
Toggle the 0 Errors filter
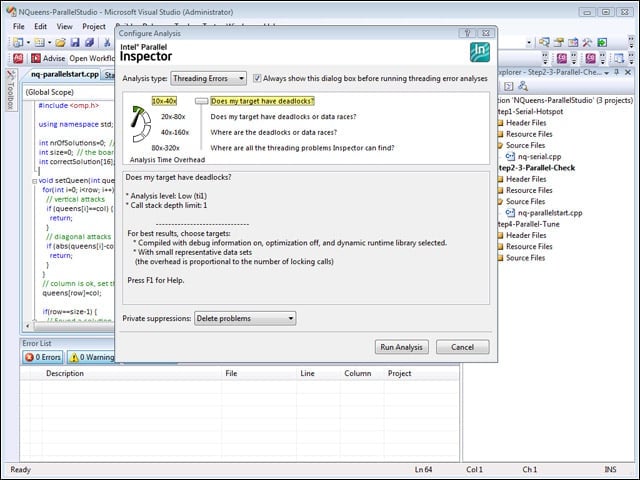click(43, 357)
